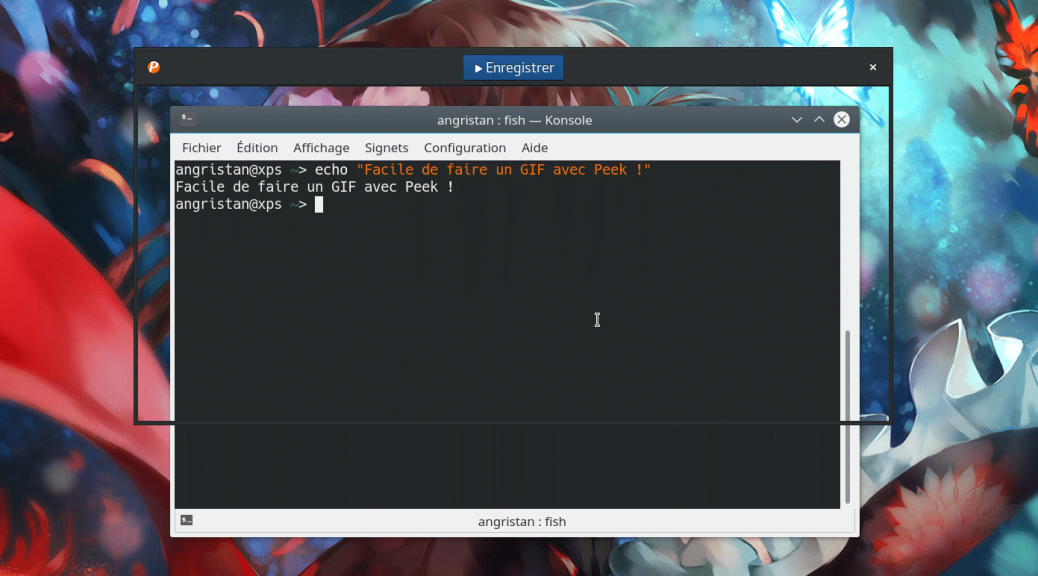Select the 'angristan : fish' tab
This screenshot has height=576, width=1038.
(x=522, y=522)
